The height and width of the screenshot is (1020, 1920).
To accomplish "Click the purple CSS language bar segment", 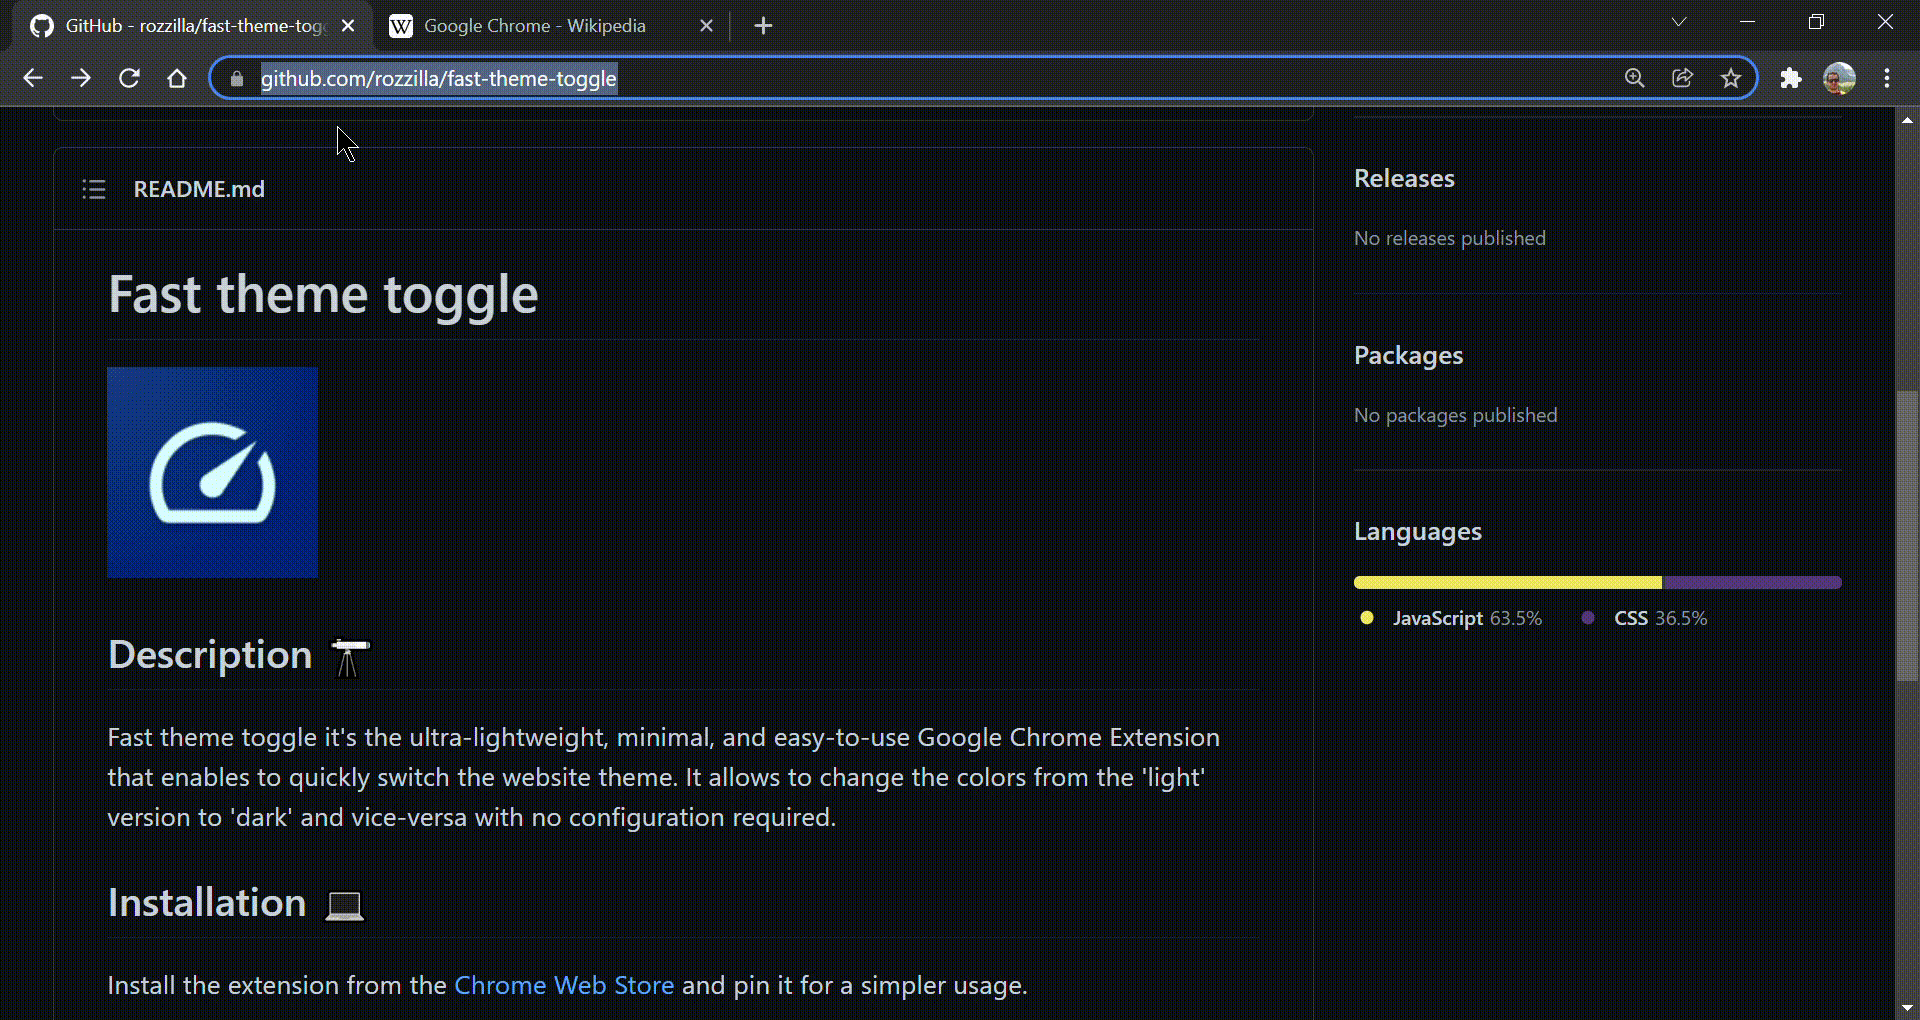I will point(1752,582).
